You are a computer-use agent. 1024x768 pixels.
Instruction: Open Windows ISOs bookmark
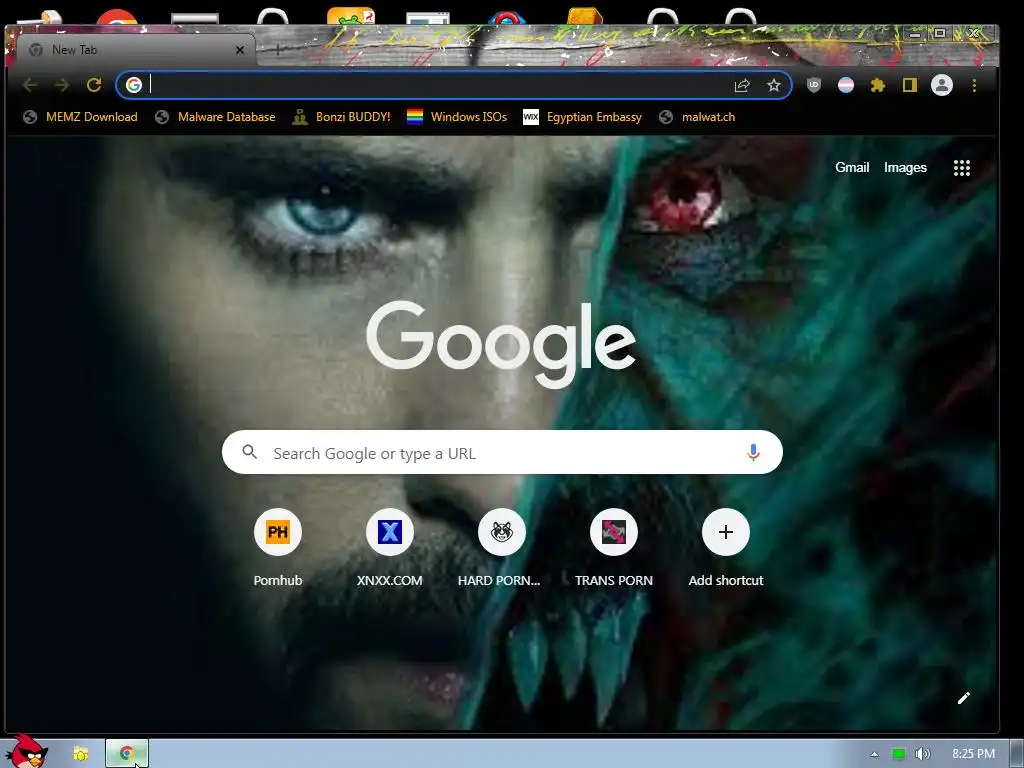point(456,117)
